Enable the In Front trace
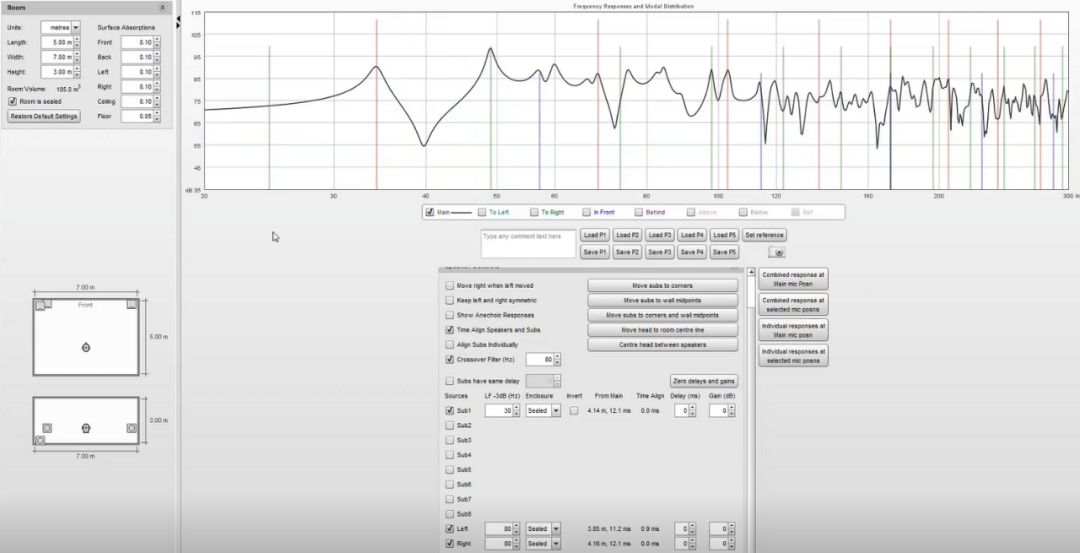 [x=586, y=212]
